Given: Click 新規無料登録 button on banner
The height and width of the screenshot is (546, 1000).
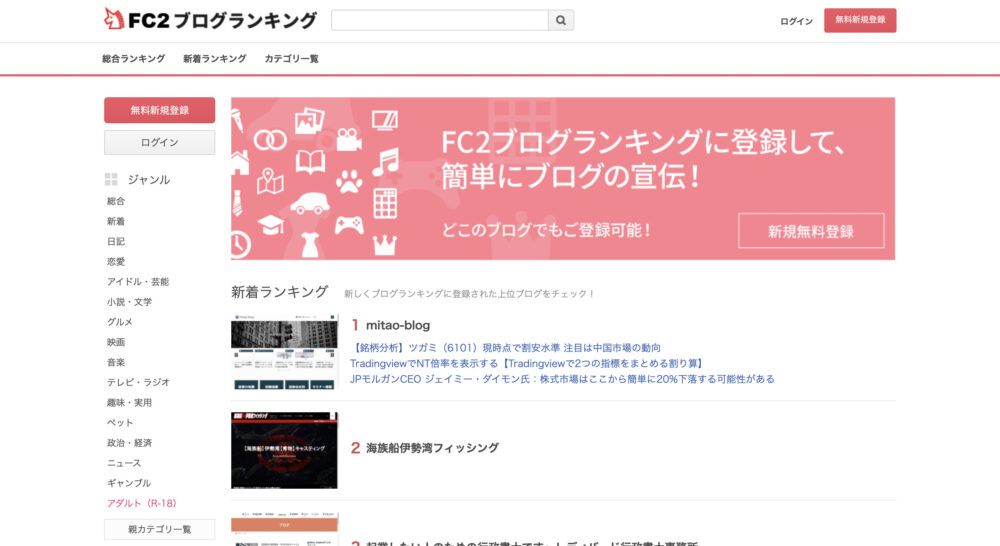Looking at the screenshot, I should [811, 231].
